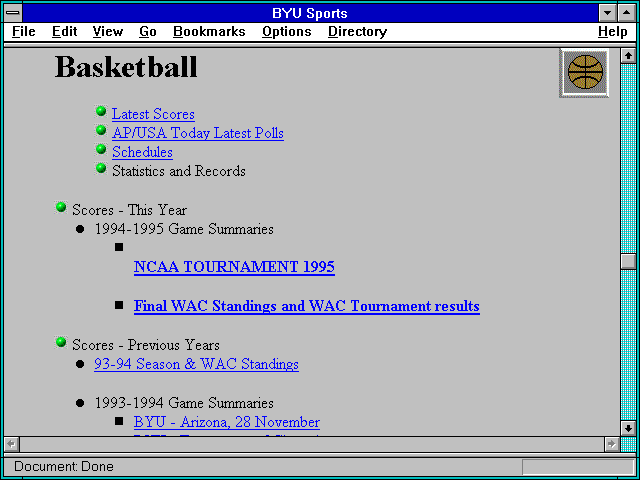Click the Basketball page heading
Viewport: 640px width, 480px height.
click(126, 67)
